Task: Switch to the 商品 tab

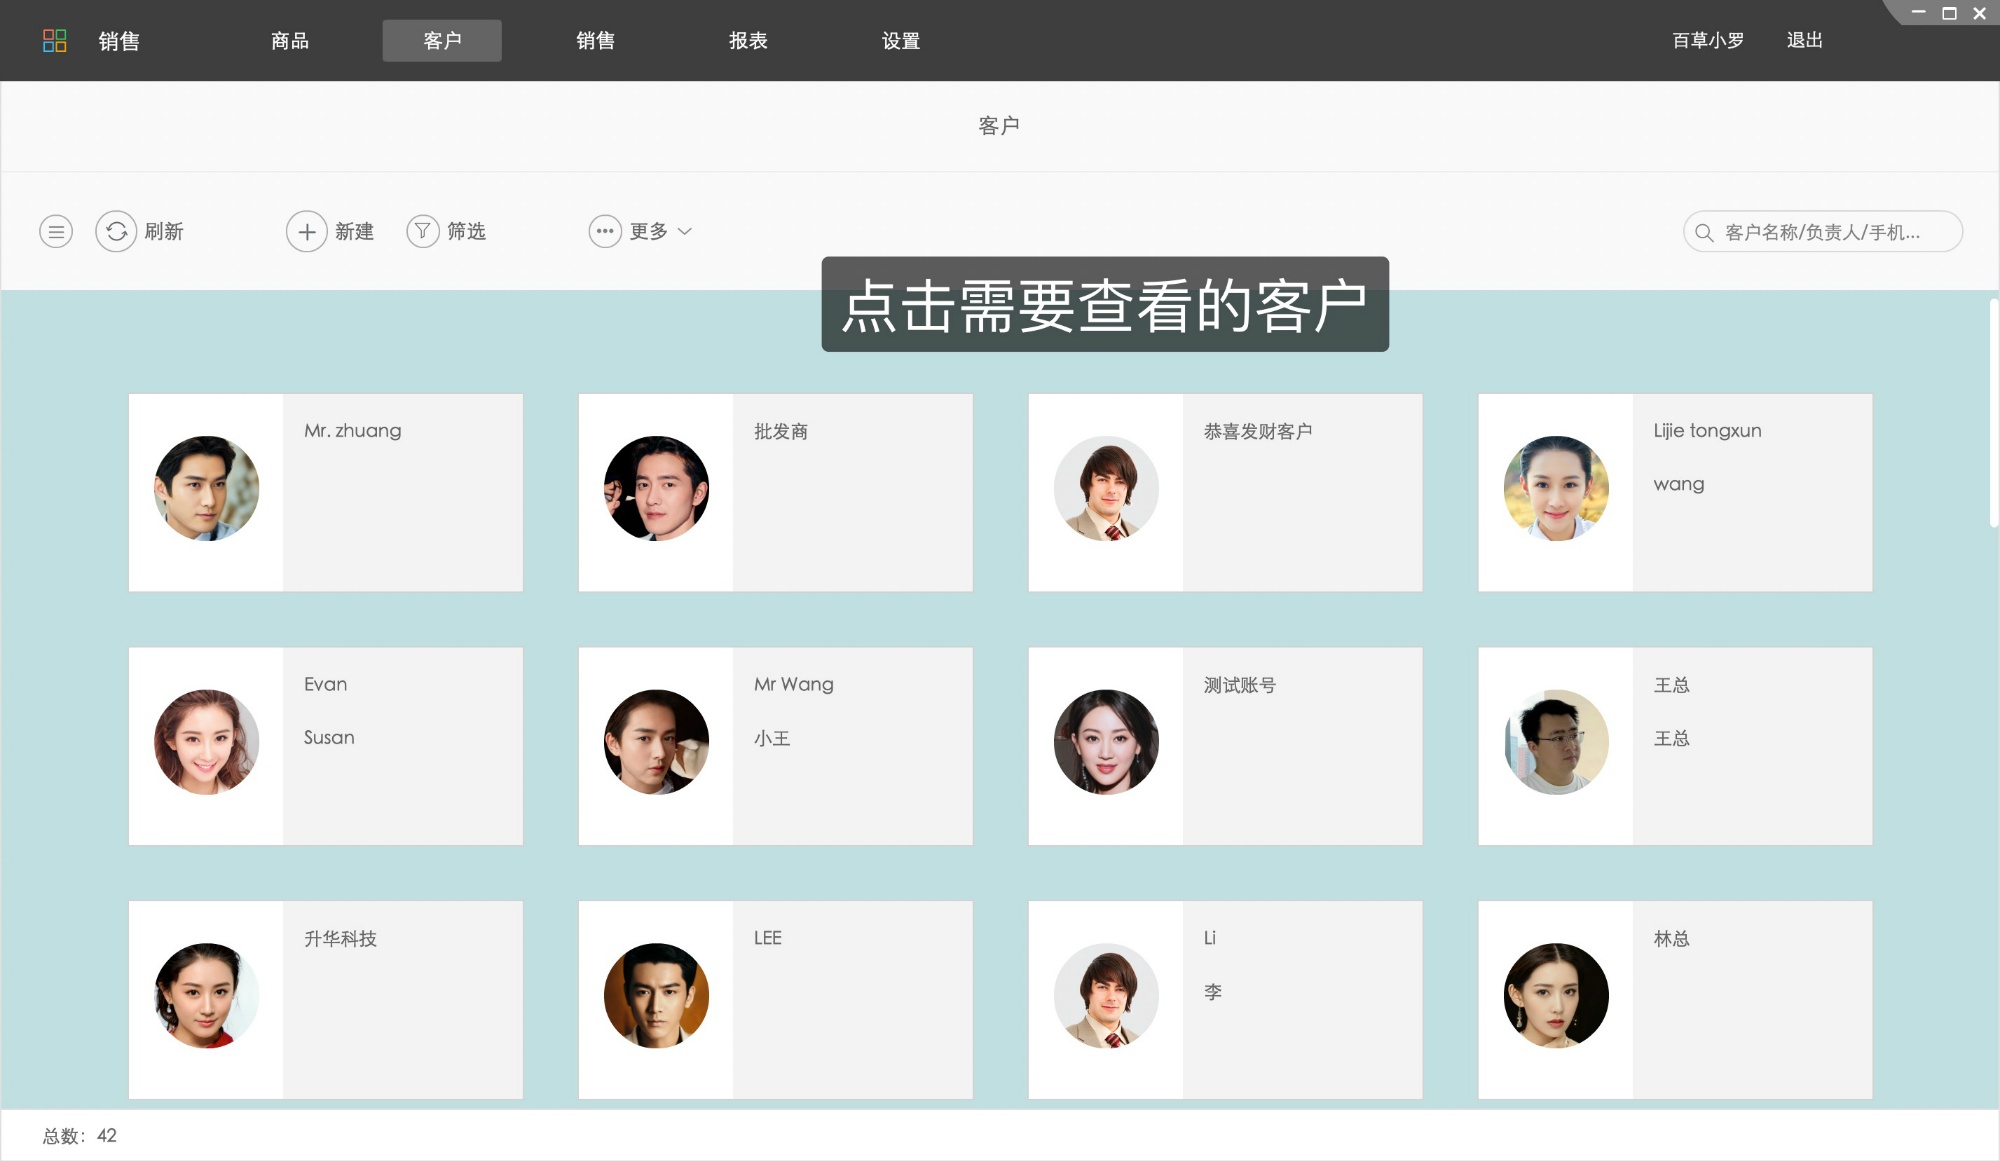Action: coord(288,40)
